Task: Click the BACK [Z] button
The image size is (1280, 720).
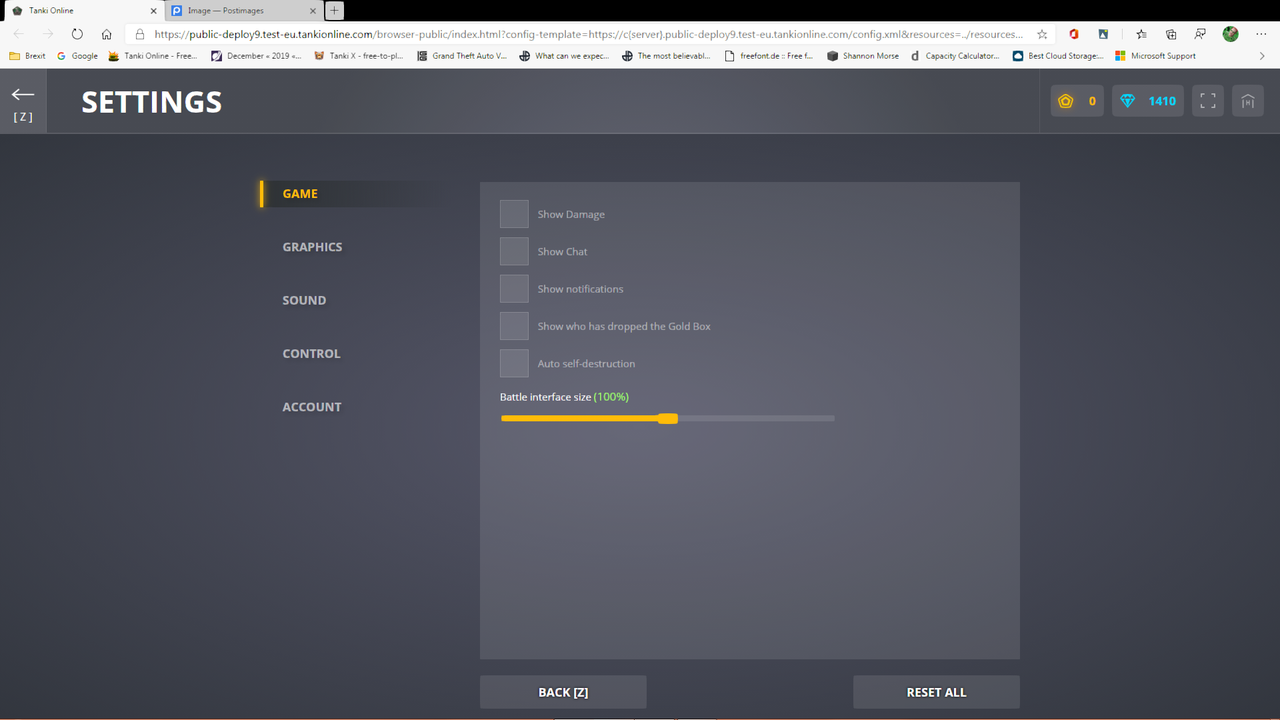Action: 563,692
